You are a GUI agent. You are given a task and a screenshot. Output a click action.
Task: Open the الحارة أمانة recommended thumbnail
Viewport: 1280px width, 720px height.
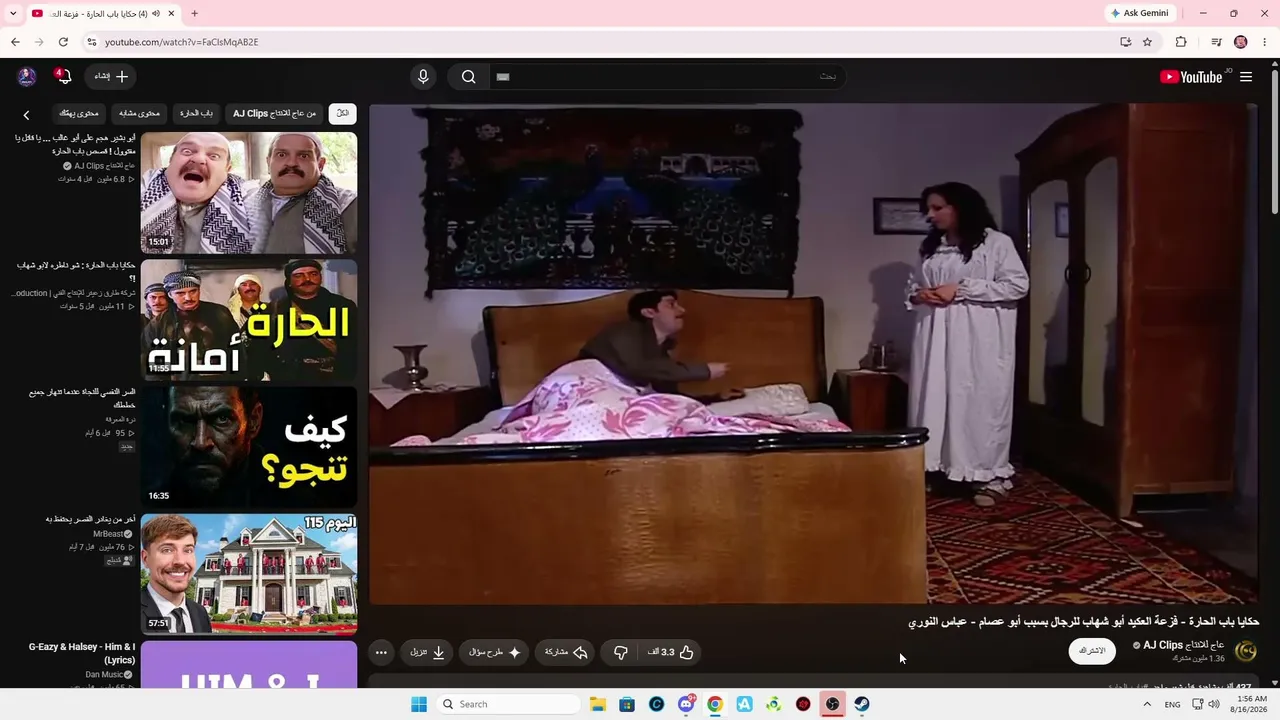249,320
